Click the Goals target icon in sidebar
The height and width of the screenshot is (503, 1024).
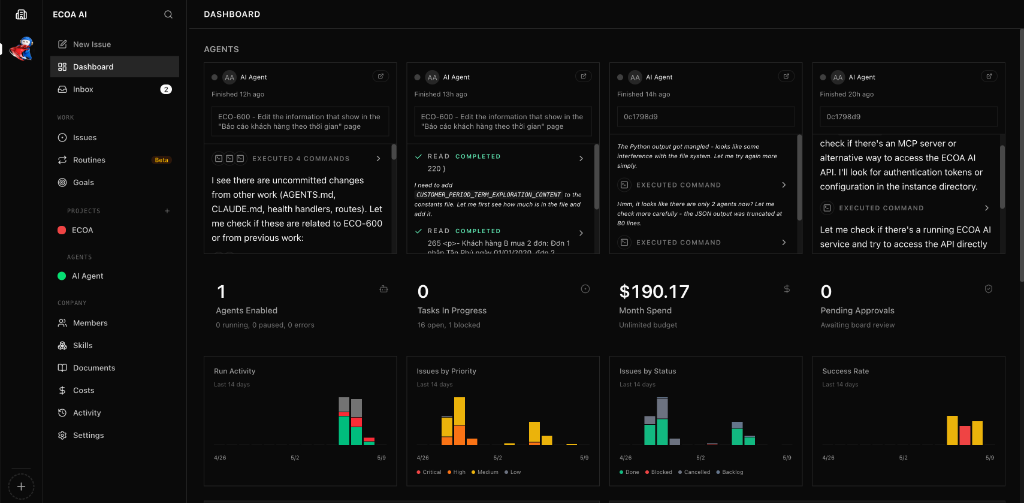click(62, 182)
